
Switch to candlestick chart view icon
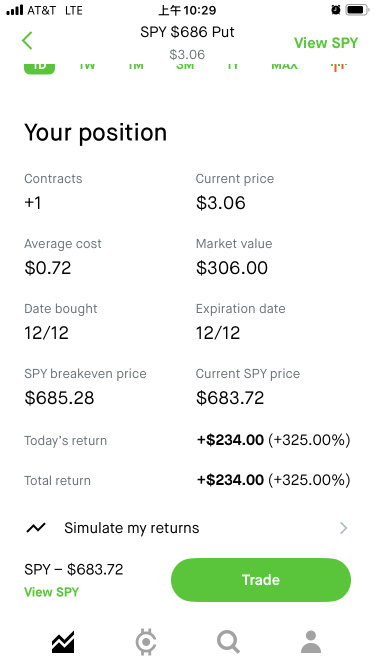click(338, 66)
